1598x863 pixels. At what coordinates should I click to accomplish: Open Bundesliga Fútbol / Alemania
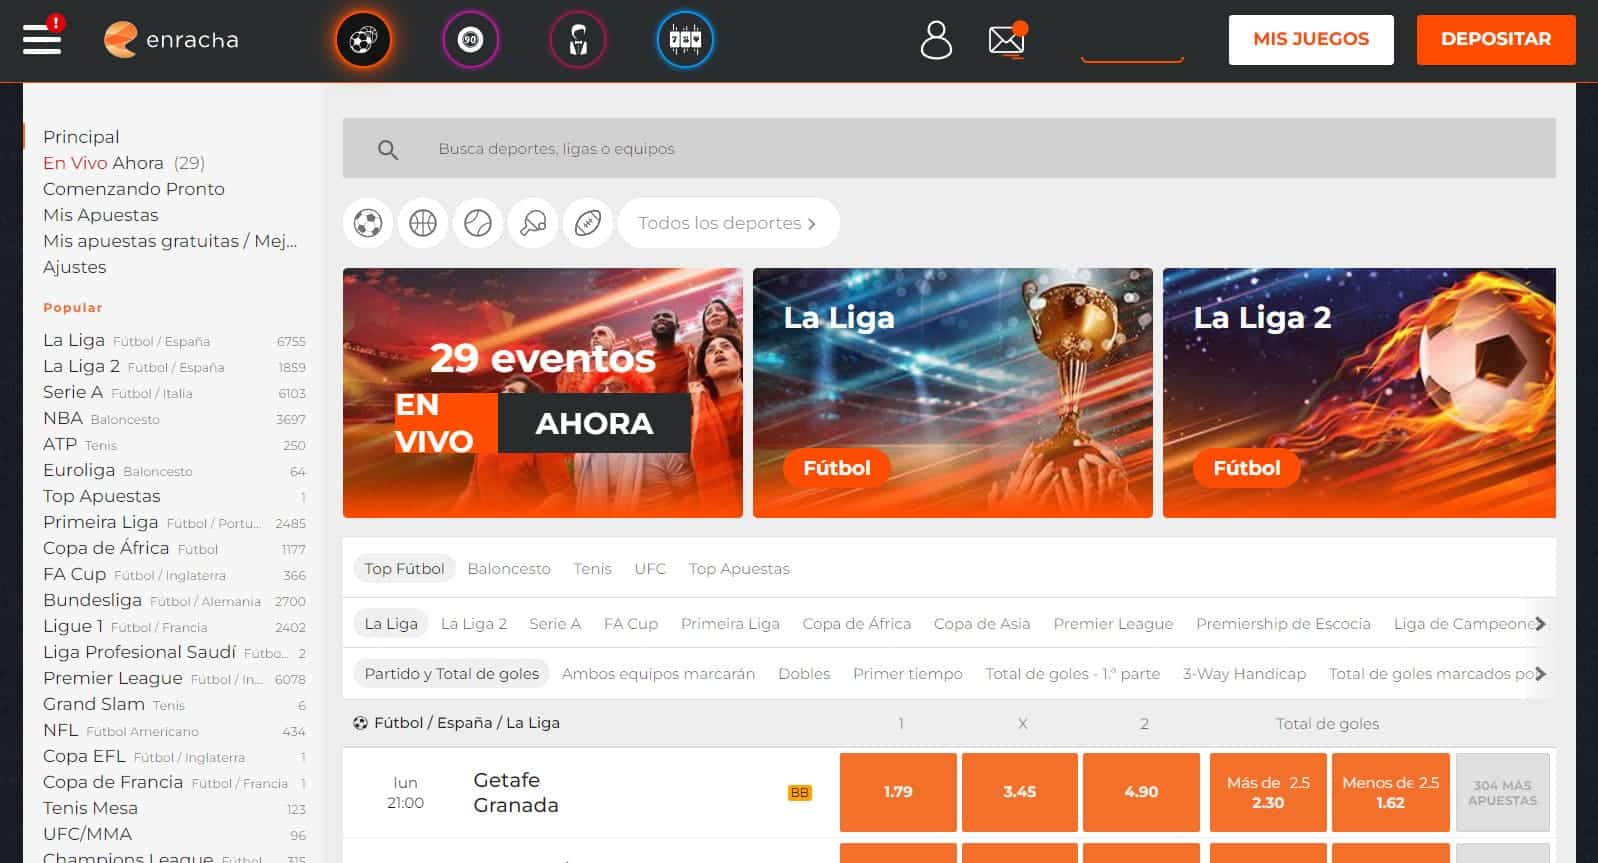[x=174, y=601]
